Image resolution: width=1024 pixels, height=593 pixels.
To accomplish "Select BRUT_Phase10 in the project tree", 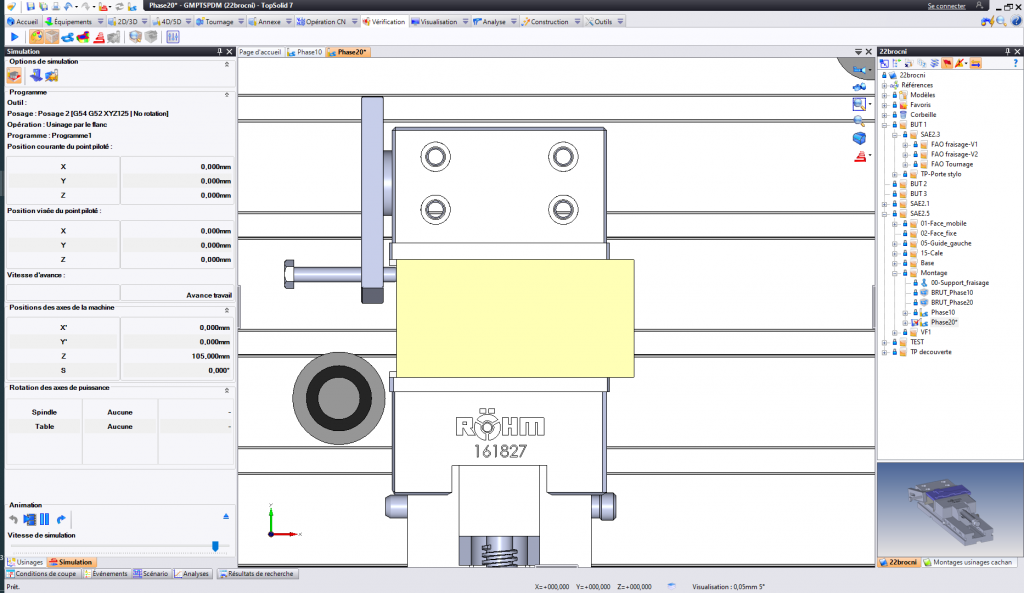I will [951, 292].
